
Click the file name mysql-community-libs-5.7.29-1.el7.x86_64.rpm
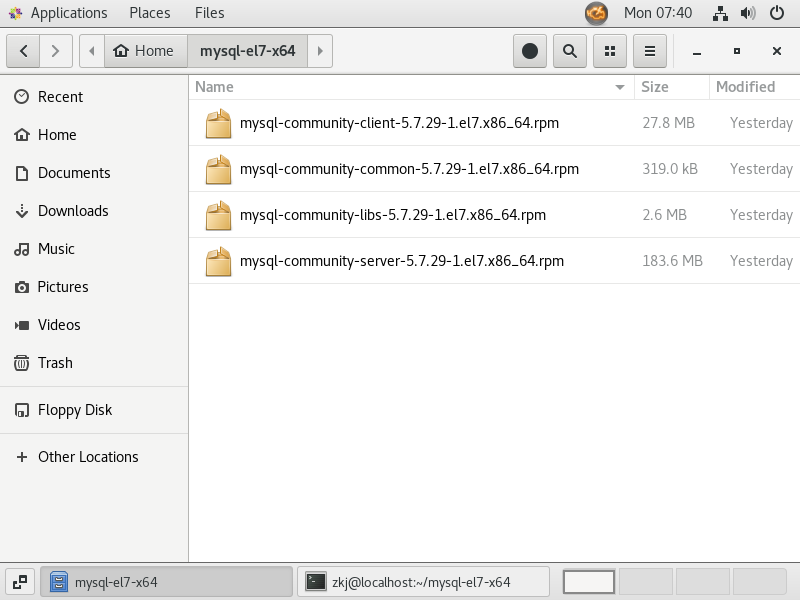pyautogui.click(x=393, y=215)
